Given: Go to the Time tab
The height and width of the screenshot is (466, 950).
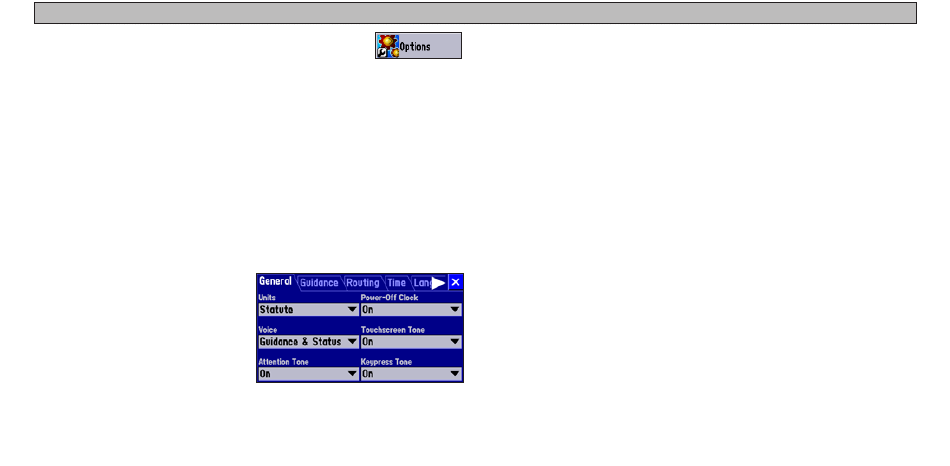Looking at the screenshot, I should [397, 283].
